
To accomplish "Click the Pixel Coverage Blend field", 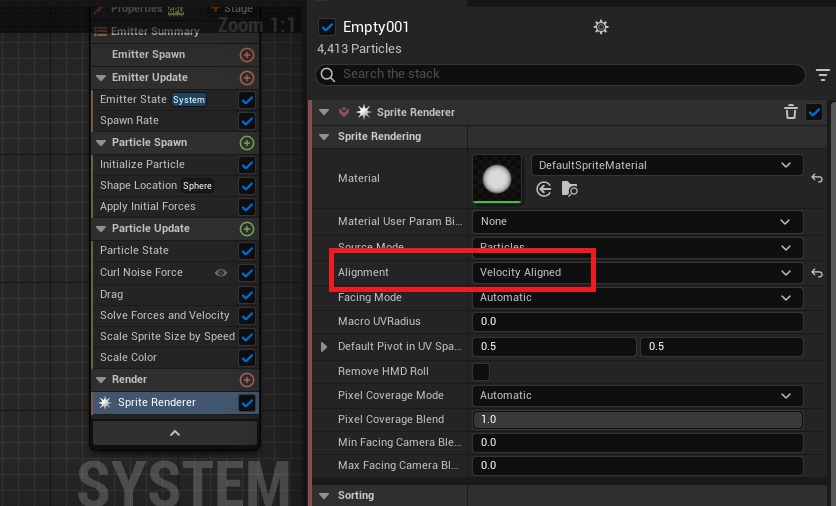I will pos(638,420).
